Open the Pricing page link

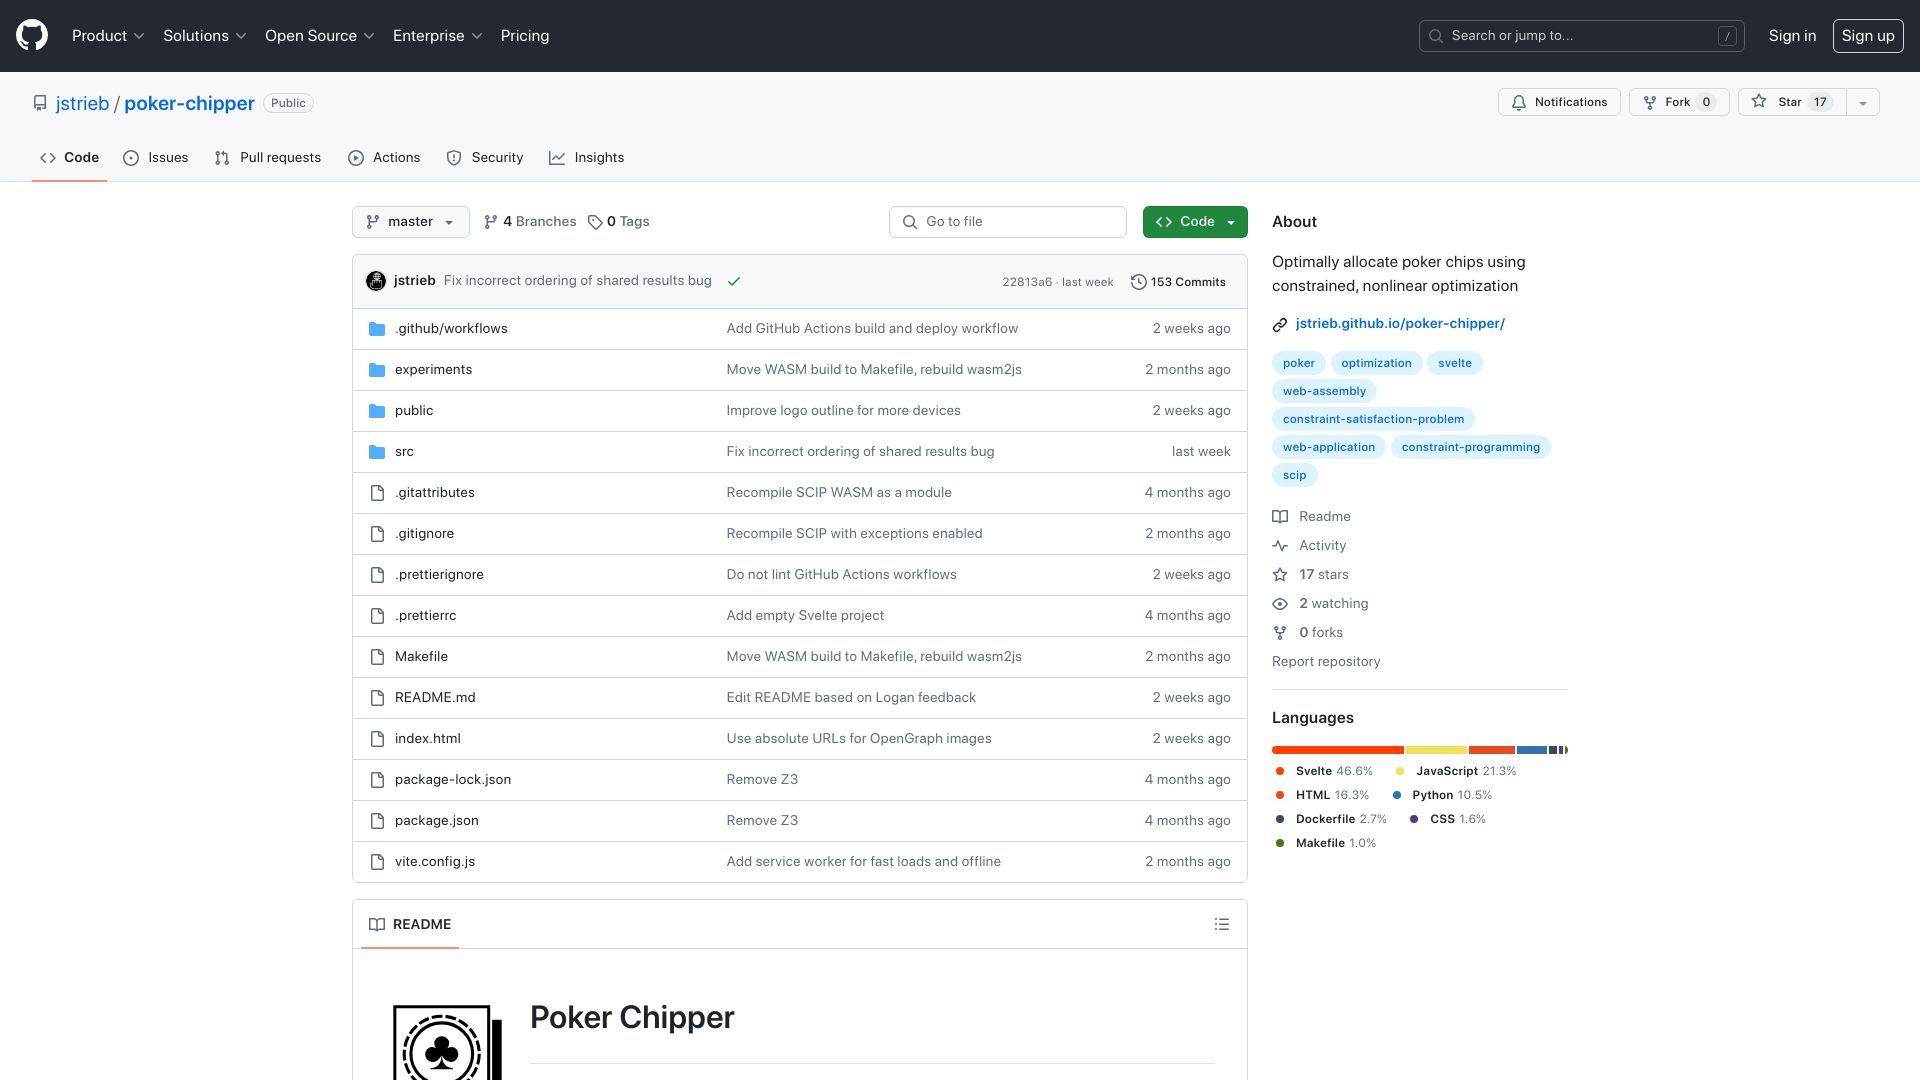click(x=525, y=36)
